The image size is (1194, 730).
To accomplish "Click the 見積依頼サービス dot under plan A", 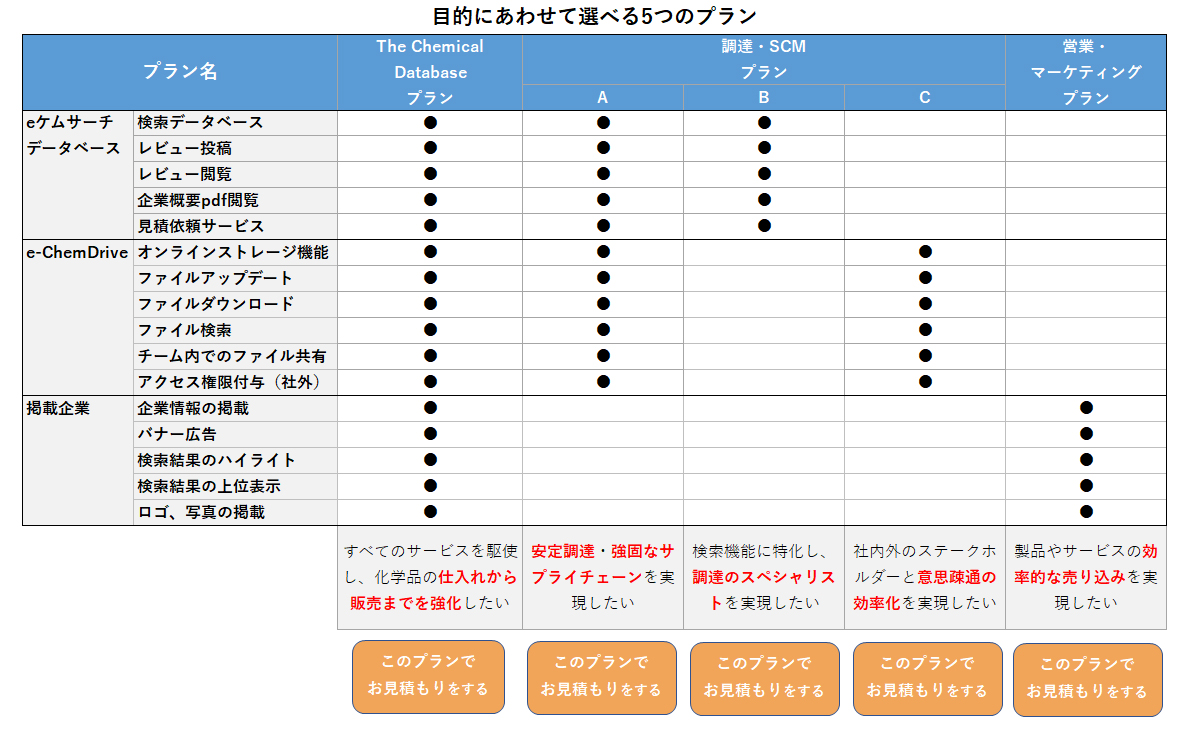I will pyautogui.click(x=603, y=225).
